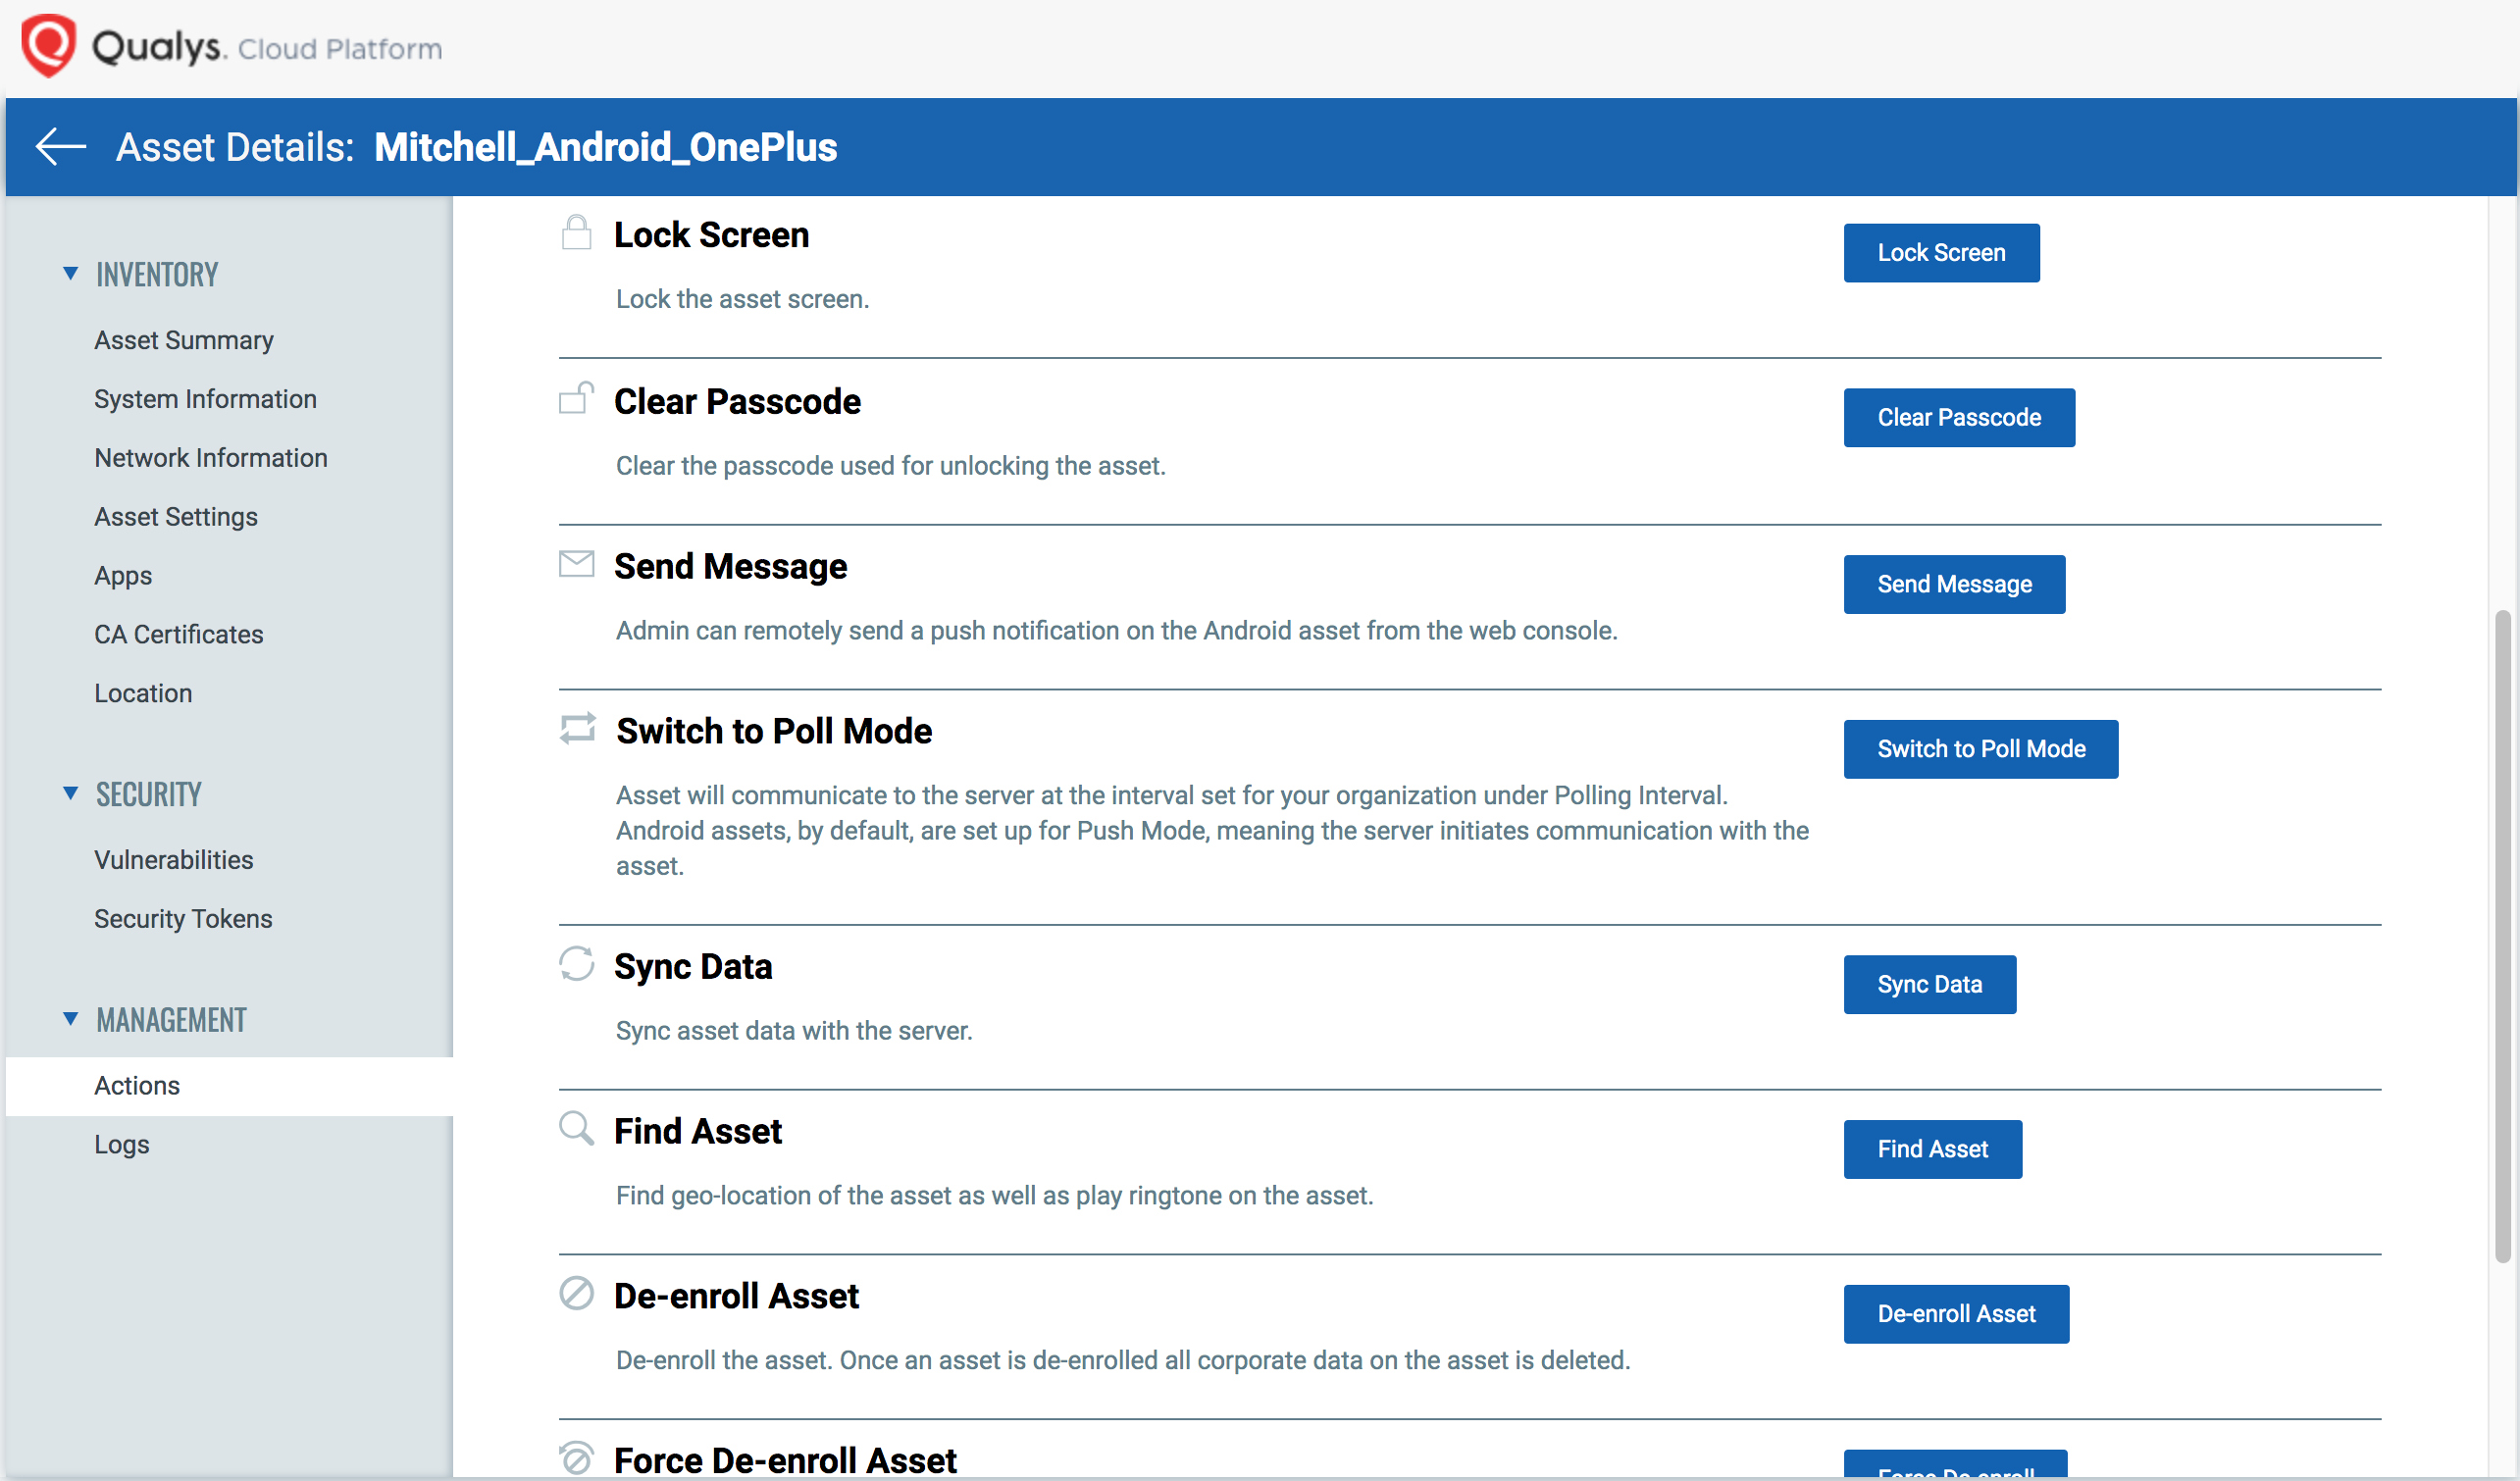Click the back arrow in the header
The height and width of the screenshot is (1481, 2520).
[60, 146]
